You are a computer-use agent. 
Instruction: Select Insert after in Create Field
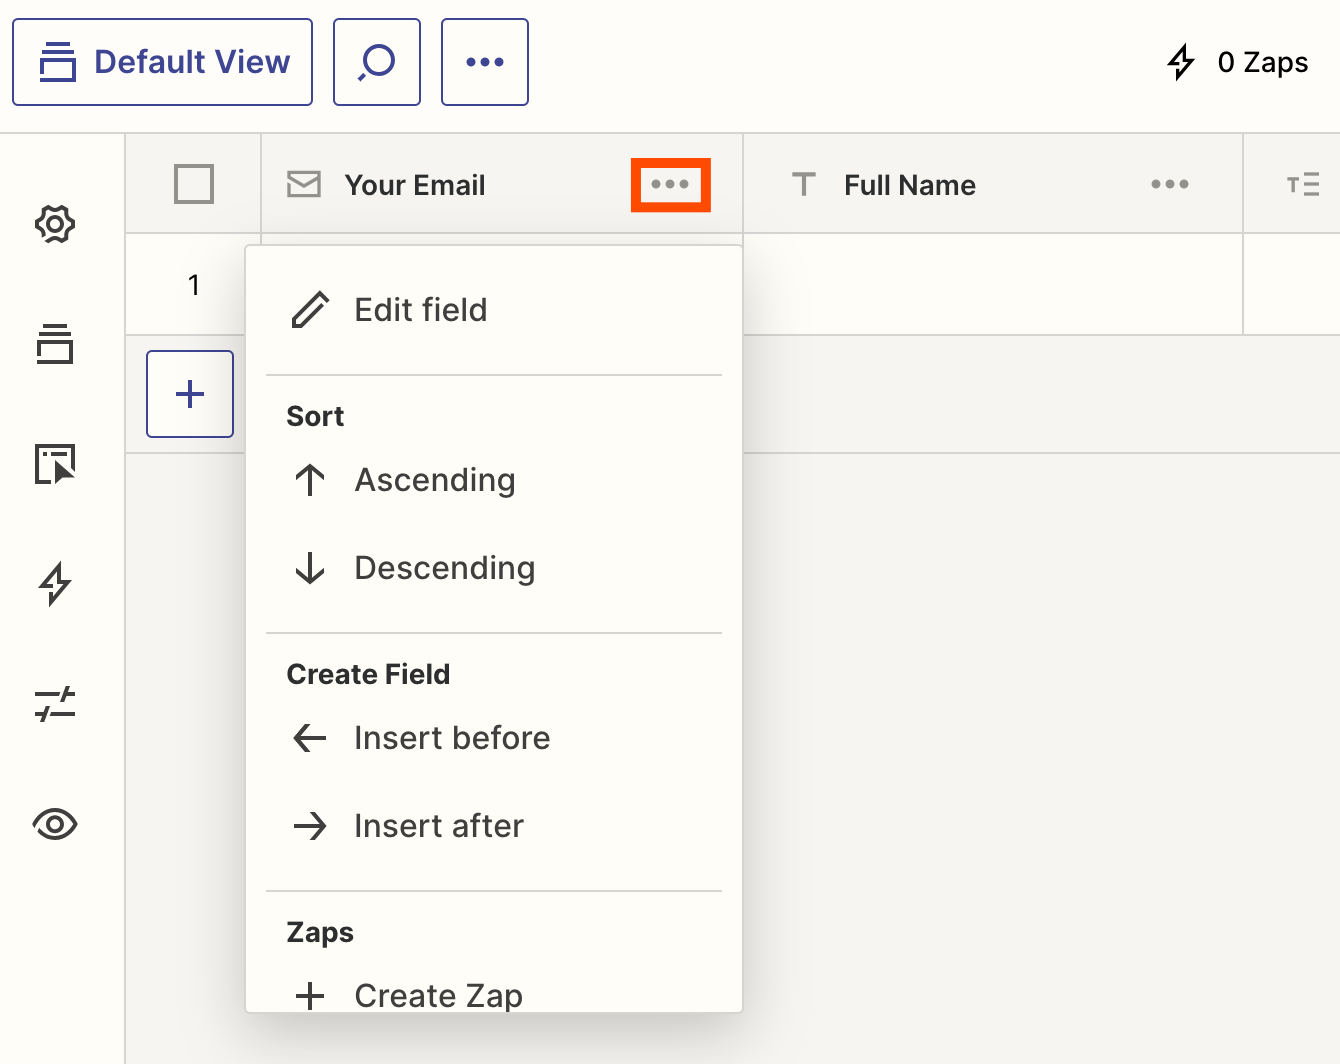(x=439, y=826)
